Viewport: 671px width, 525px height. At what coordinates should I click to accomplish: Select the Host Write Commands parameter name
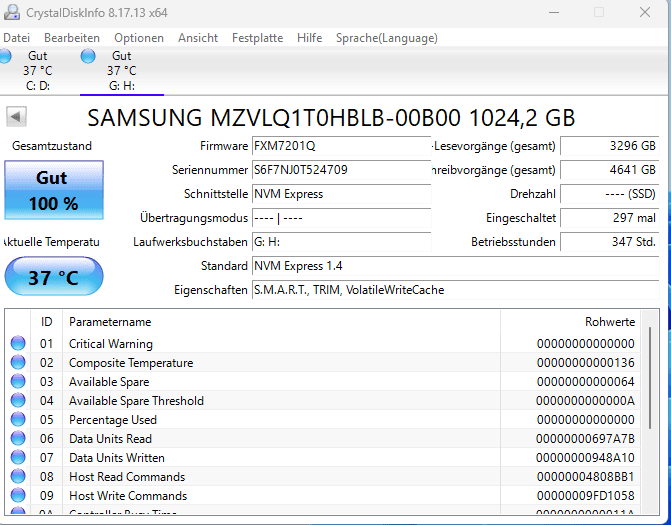(x=128, y=495)
